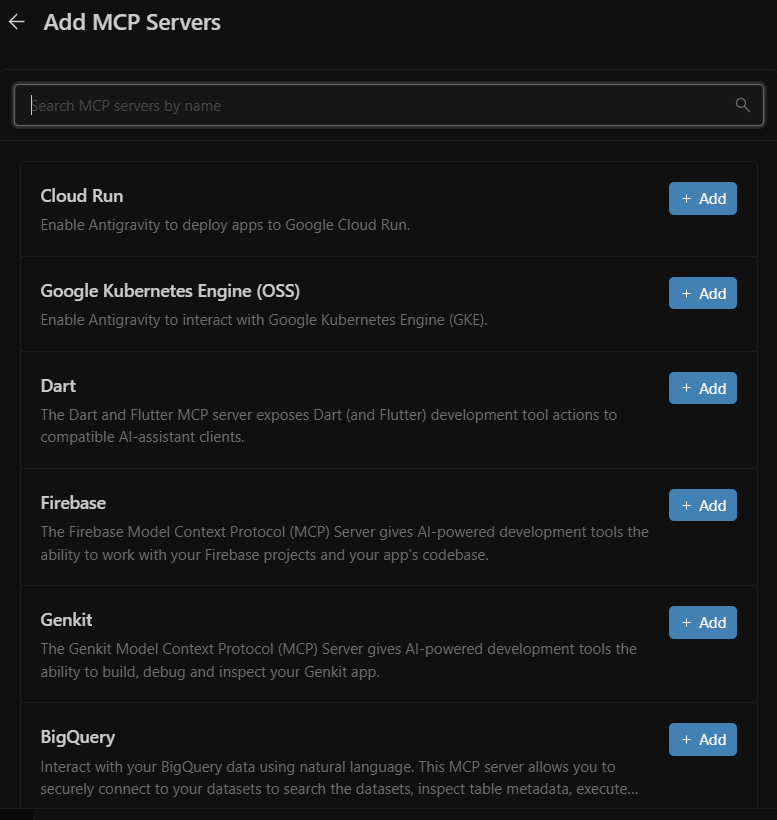This screenshot has height=820, width=777.
Task: Add the Google Kubernetes Engine (OSS) server
Action: pos(703,293)
